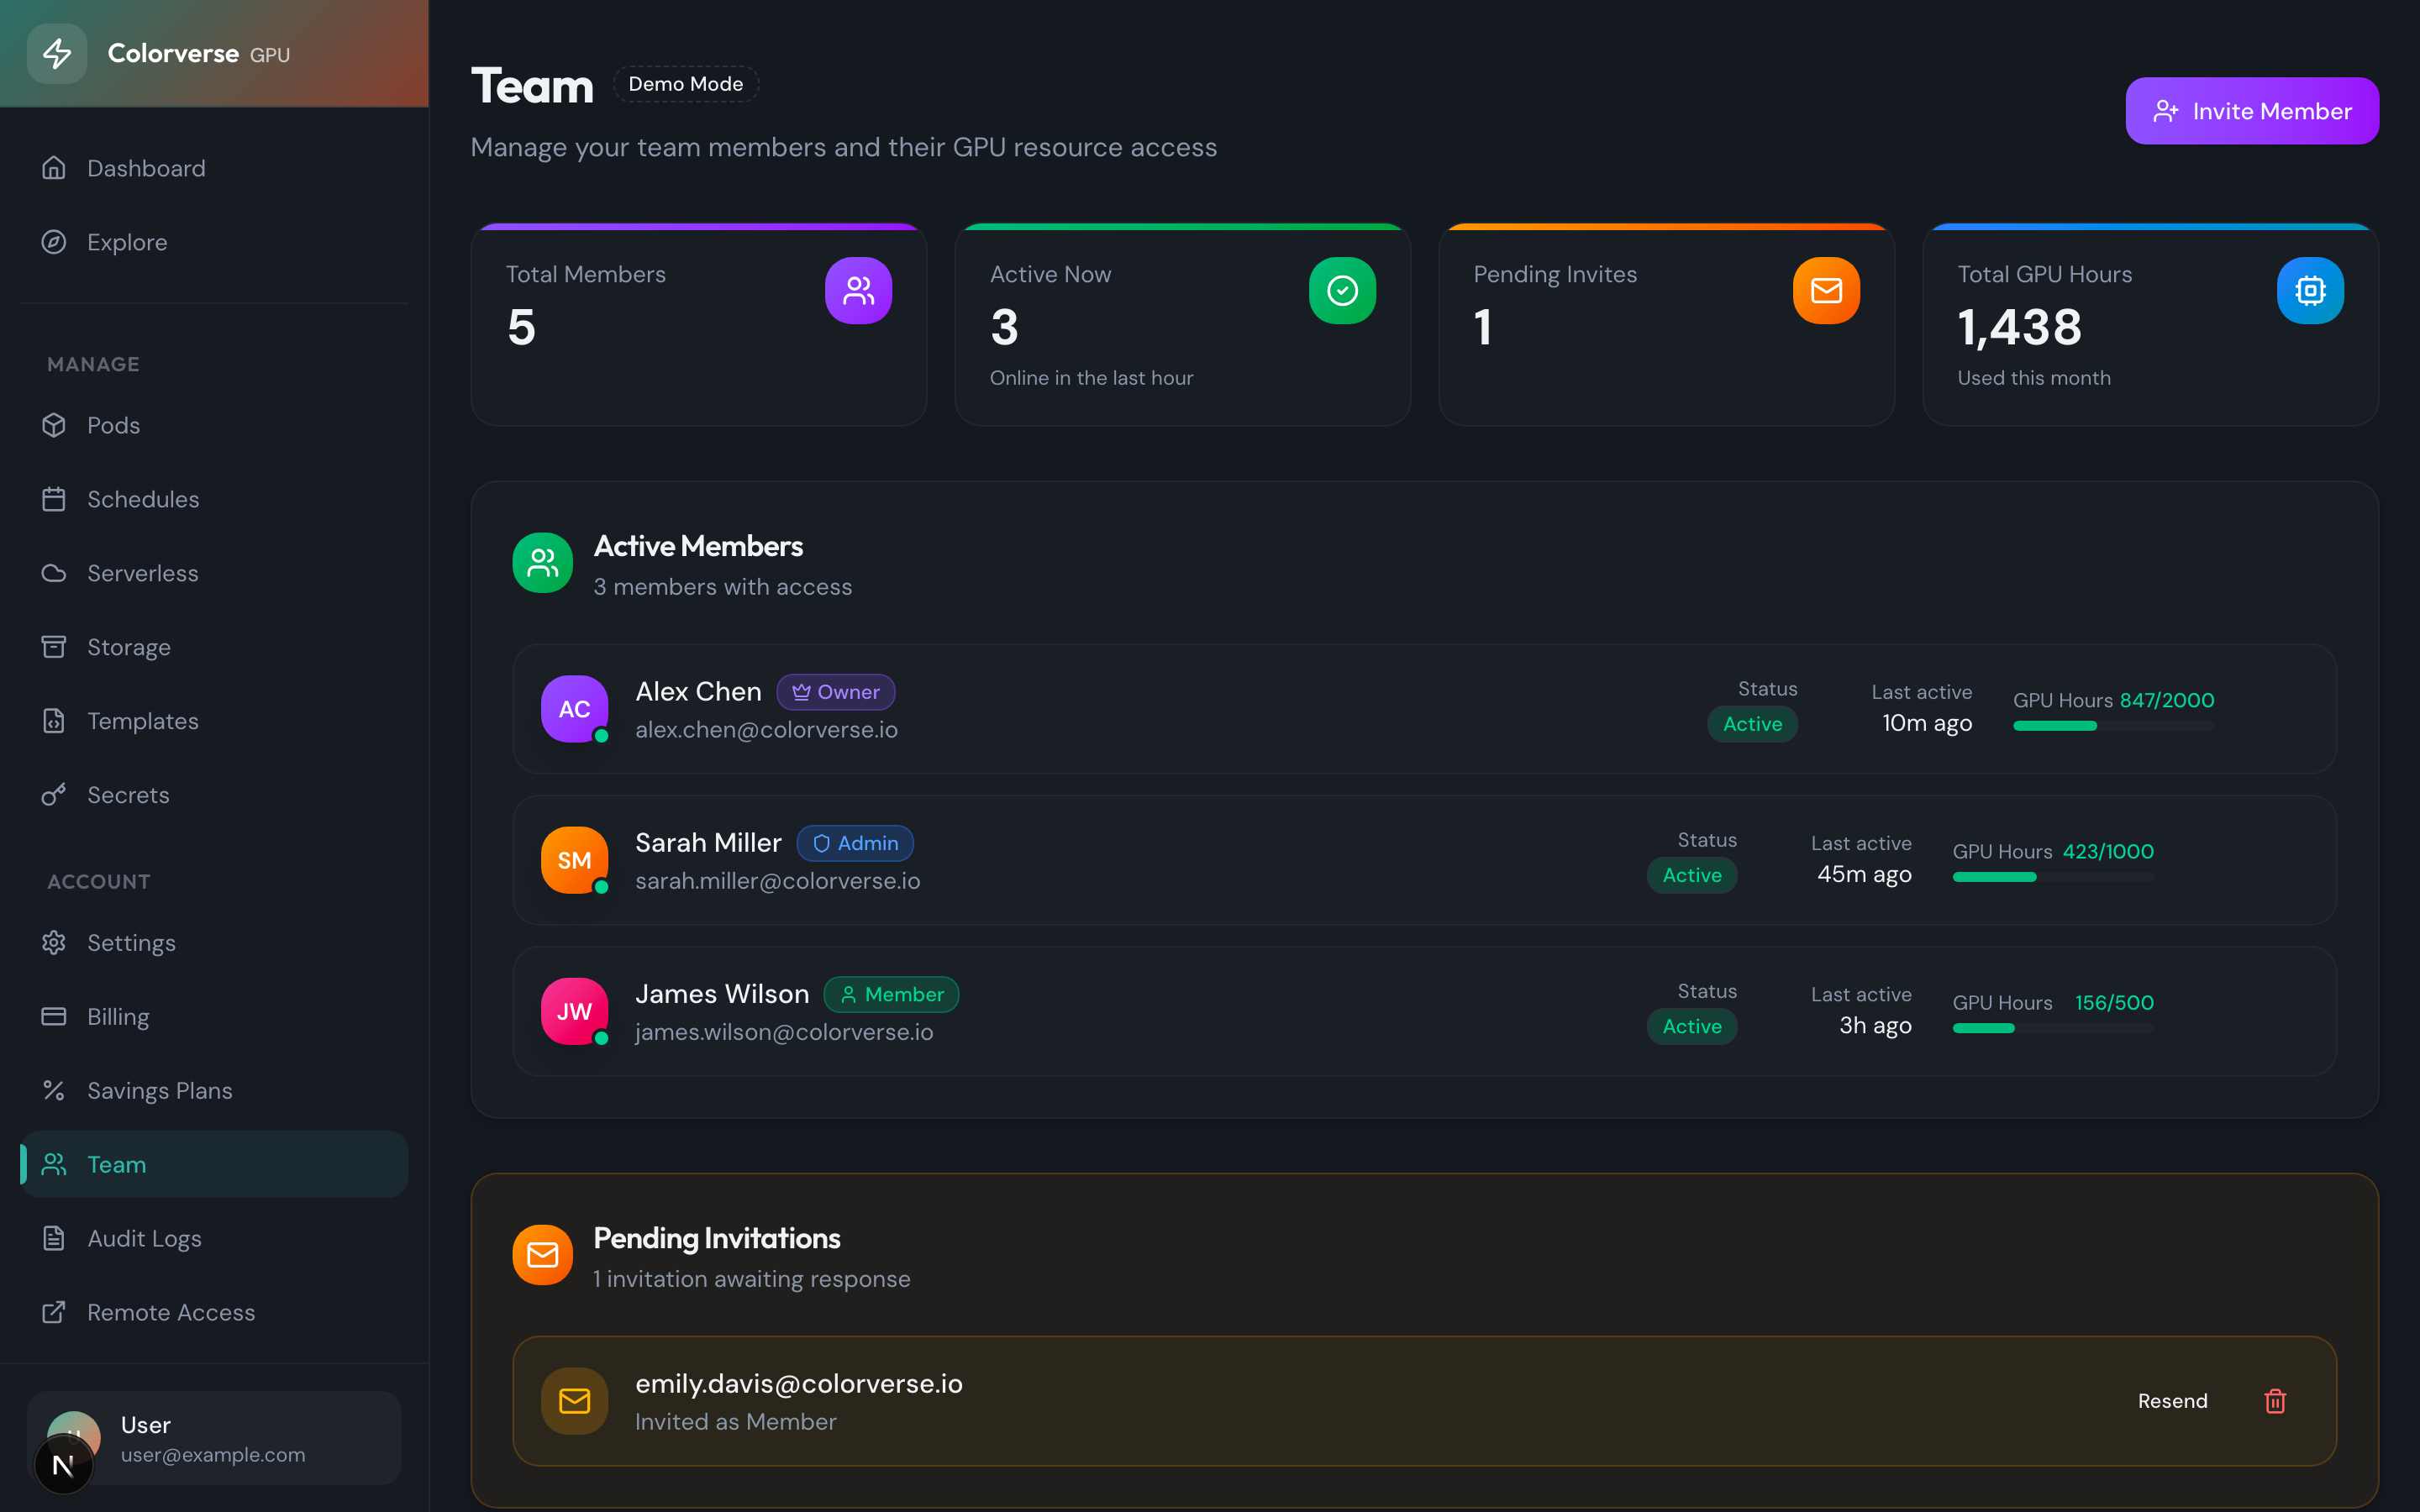Click the trash icon for emily.davis invitation
Viewport: 2420px width, 1512px height.
[2275, 1400]
